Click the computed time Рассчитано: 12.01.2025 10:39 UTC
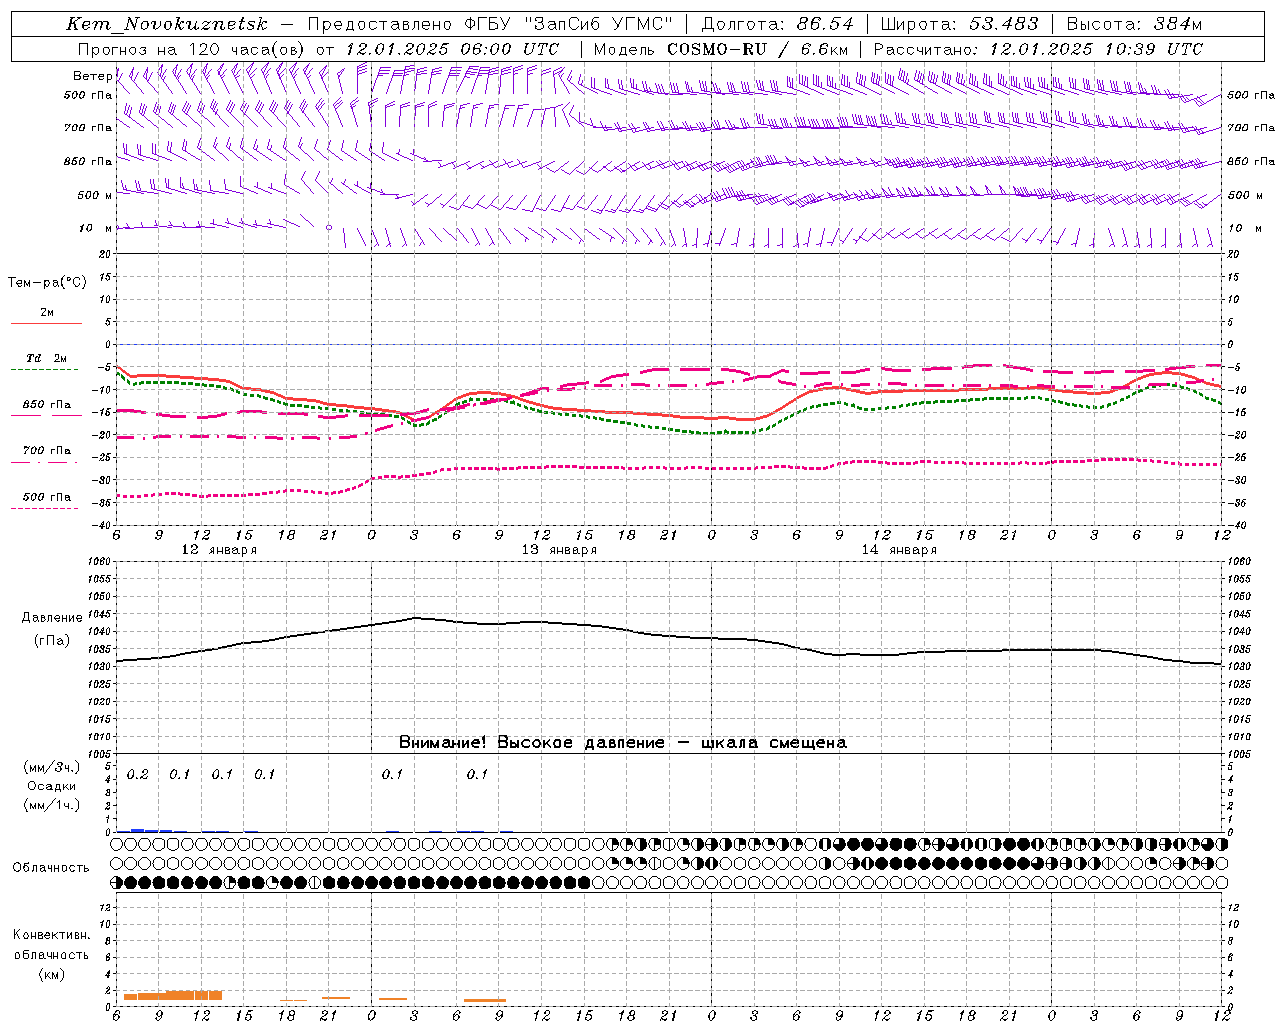The height and width of the screenshot is (1024, 1280). (x=1038, y=49)
